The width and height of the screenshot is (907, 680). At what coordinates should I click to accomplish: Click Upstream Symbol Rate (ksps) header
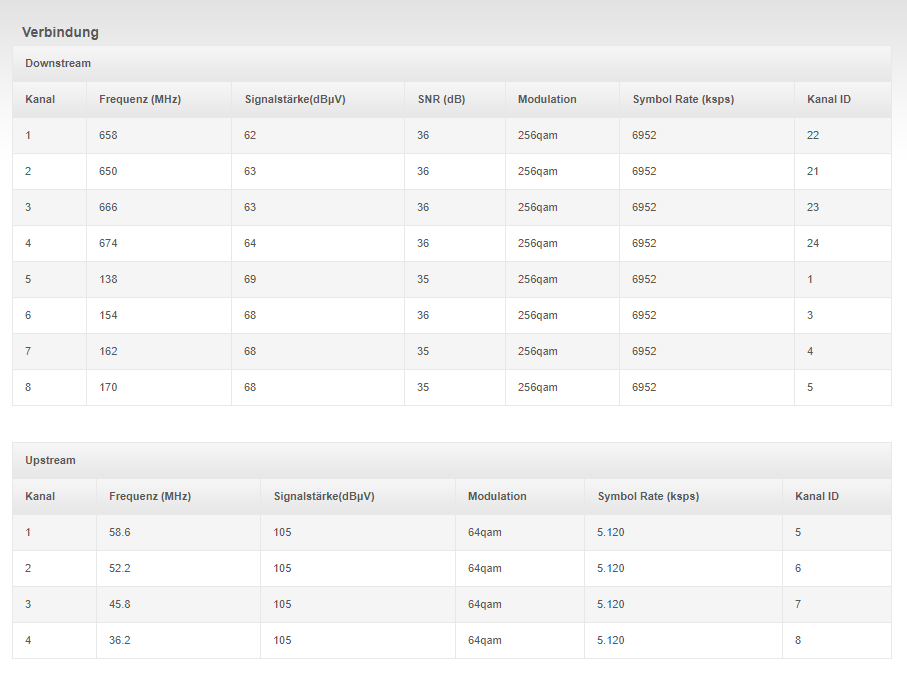648,496
